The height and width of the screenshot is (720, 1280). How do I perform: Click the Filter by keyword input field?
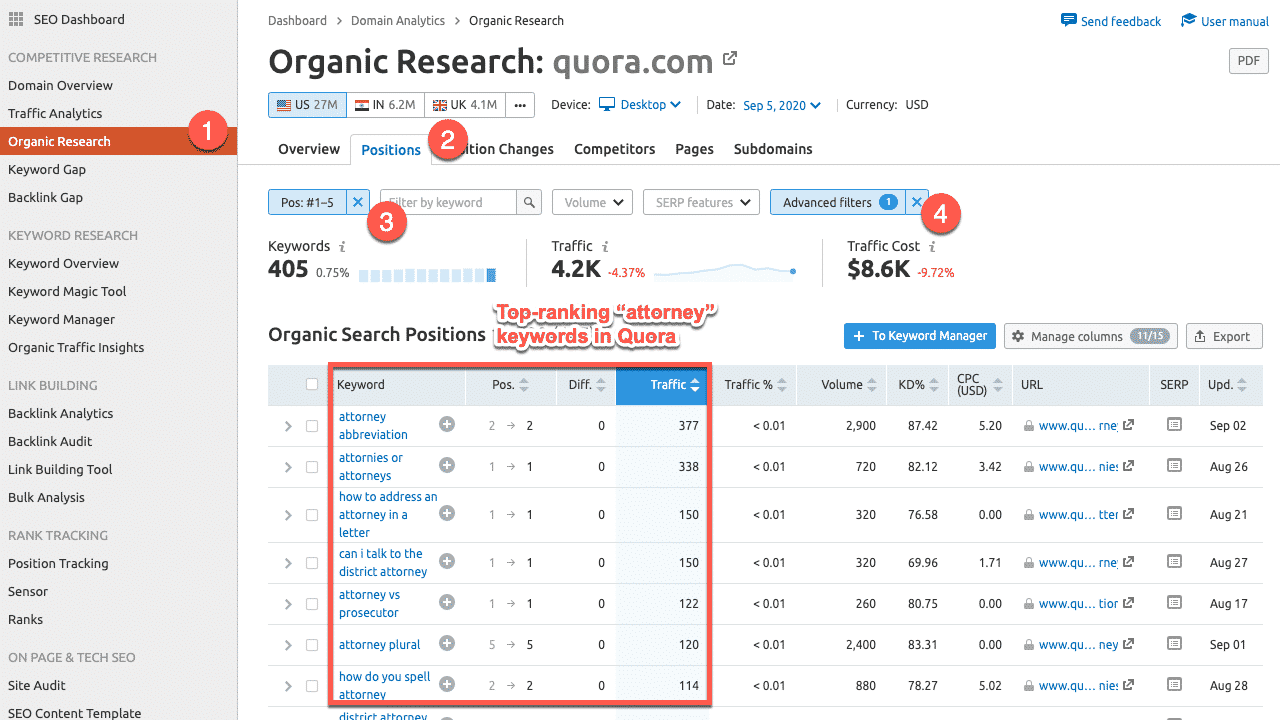click(x=448, y=202)
